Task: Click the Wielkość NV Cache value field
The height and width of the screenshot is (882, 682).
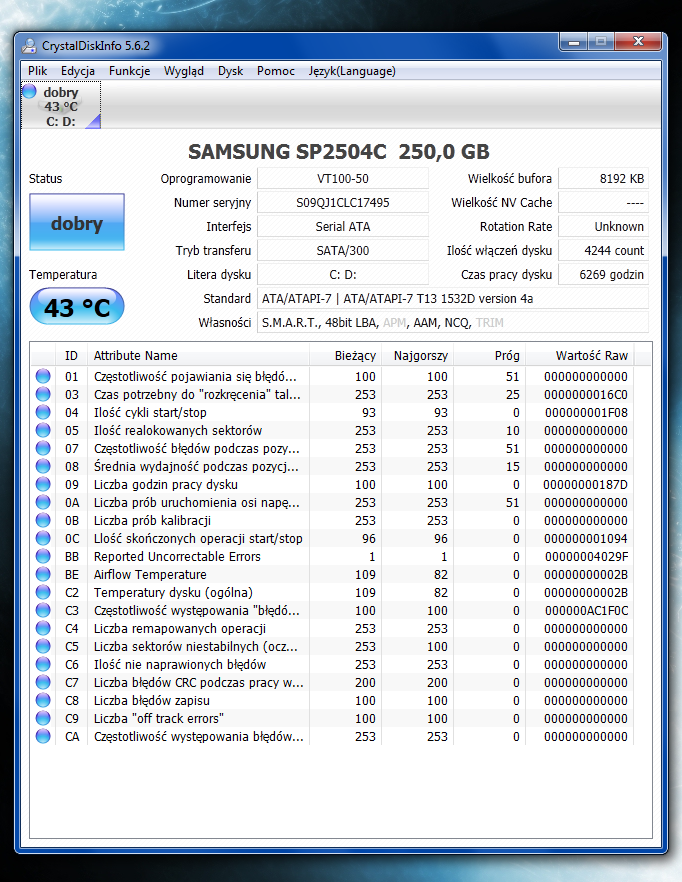Action: click(x=603, y=202)
